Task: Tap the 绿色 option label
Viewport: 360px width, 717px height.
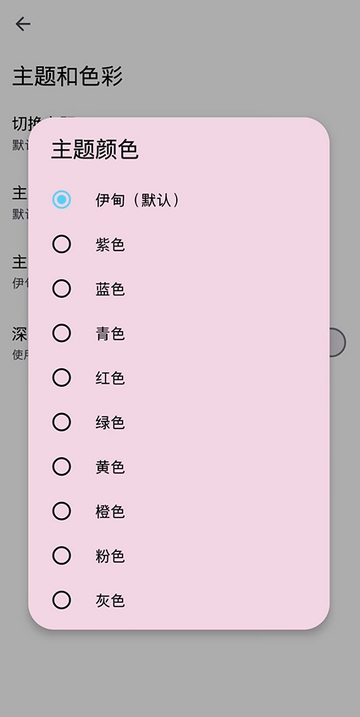Action: (110, 423)
